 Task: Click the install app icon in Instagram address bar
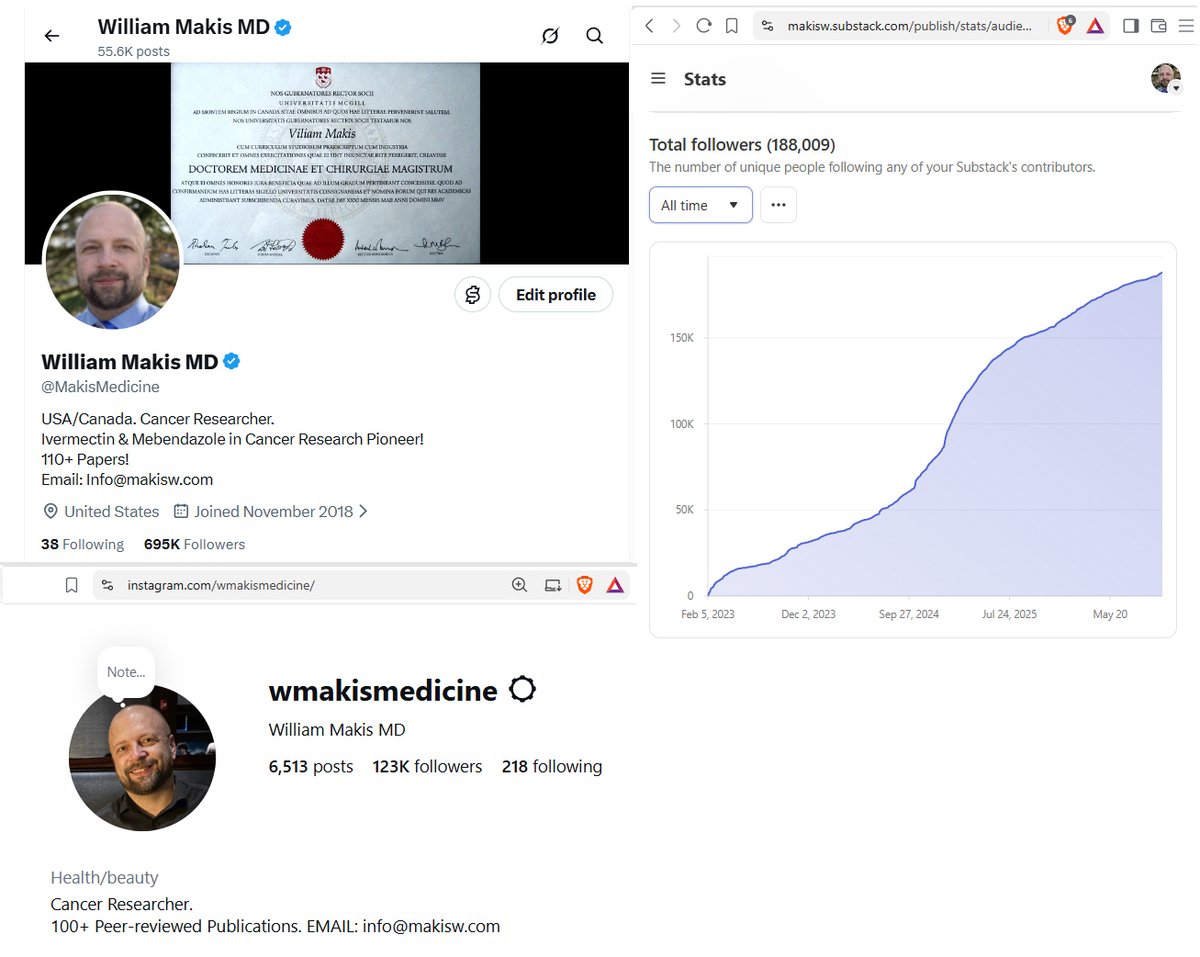pyautogui.click(x=553, y=585)
